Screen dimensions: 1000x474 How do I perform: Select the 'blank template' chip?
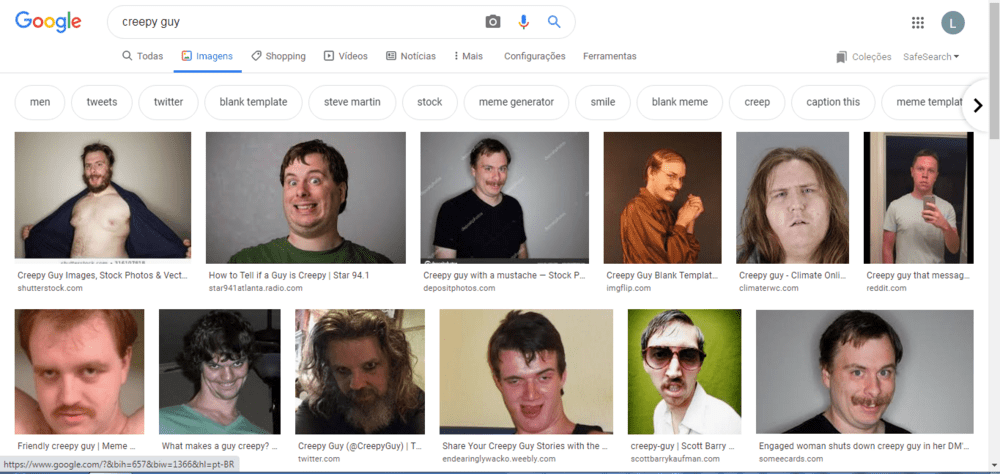[253, 102]
